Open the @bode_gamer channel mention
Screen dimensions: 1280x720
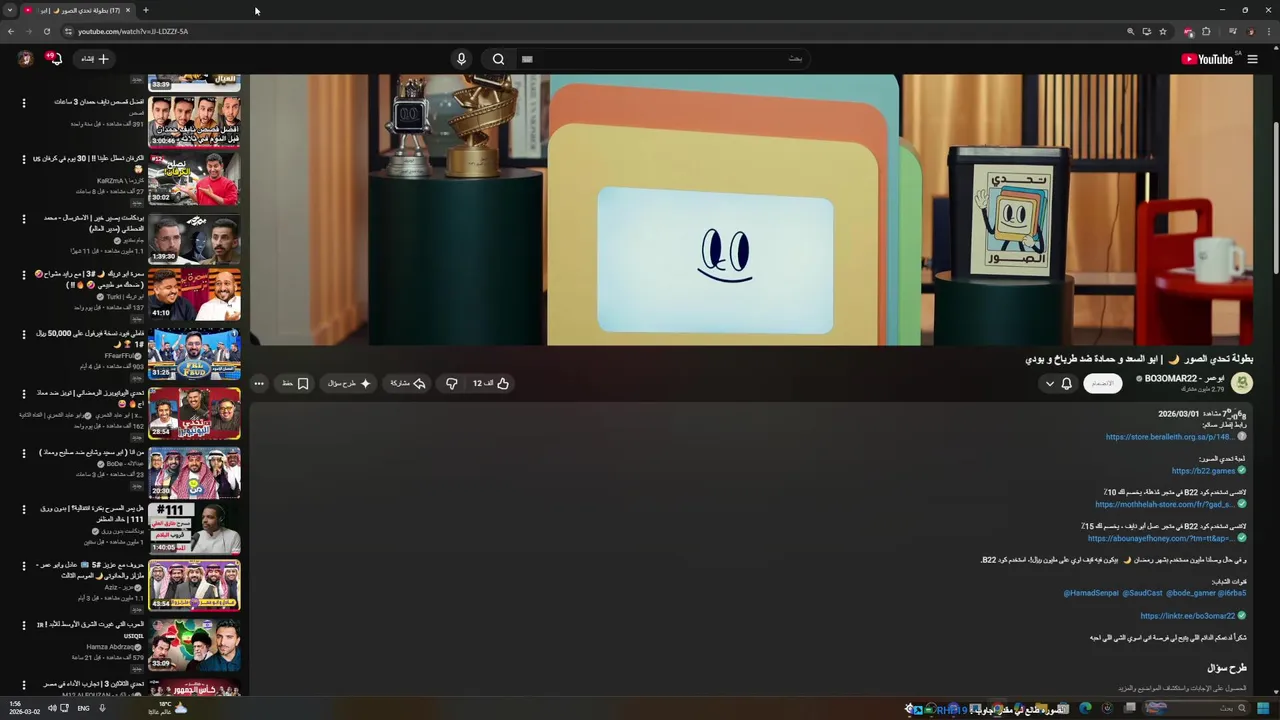point(1190,593)
